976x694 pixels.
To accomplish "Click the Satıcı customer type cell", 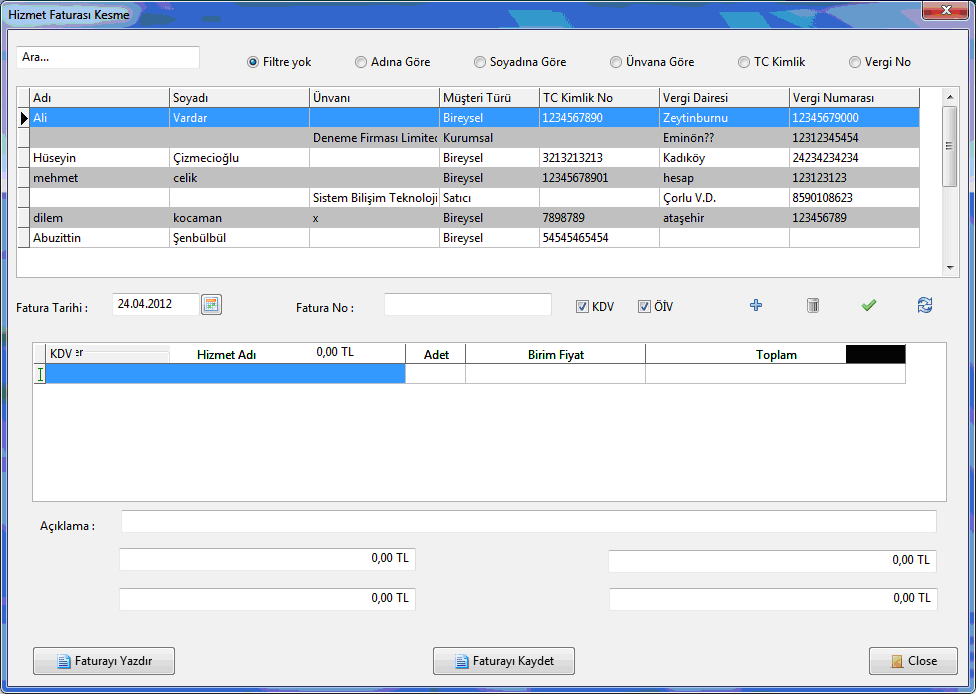I will coord(490,197).
